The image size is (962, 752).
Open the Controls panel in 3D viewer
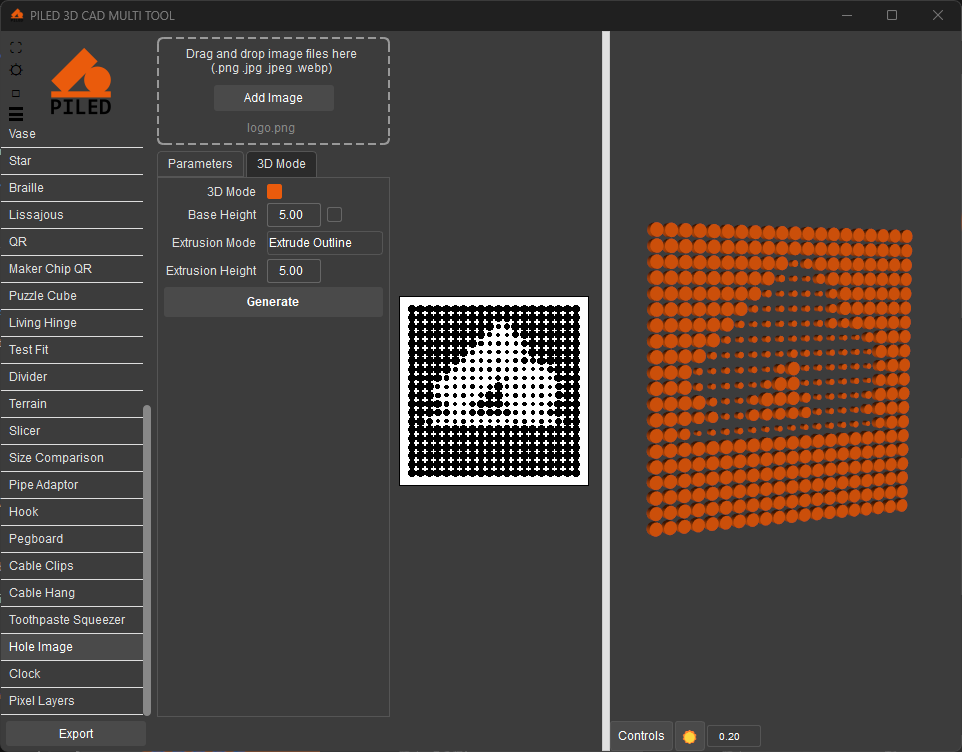pos(641,736)
